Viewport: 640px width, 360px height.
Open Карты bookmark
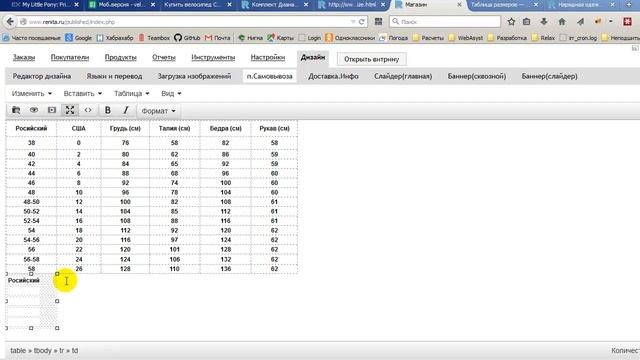(280, 38)
